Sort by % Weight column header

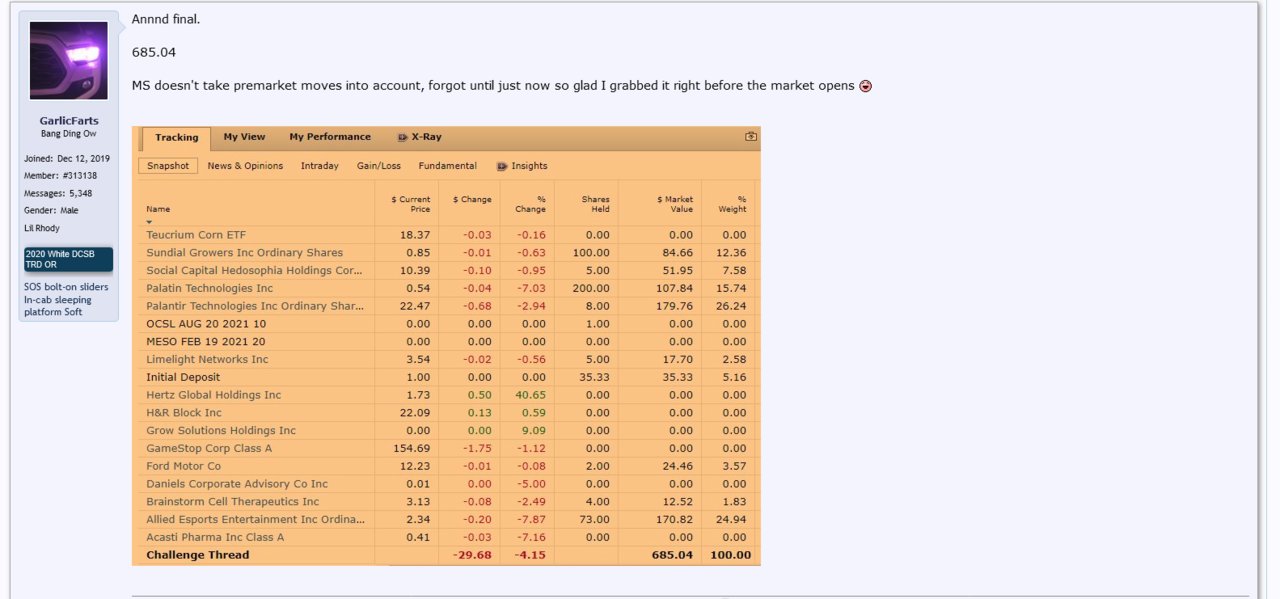[732, 204]
